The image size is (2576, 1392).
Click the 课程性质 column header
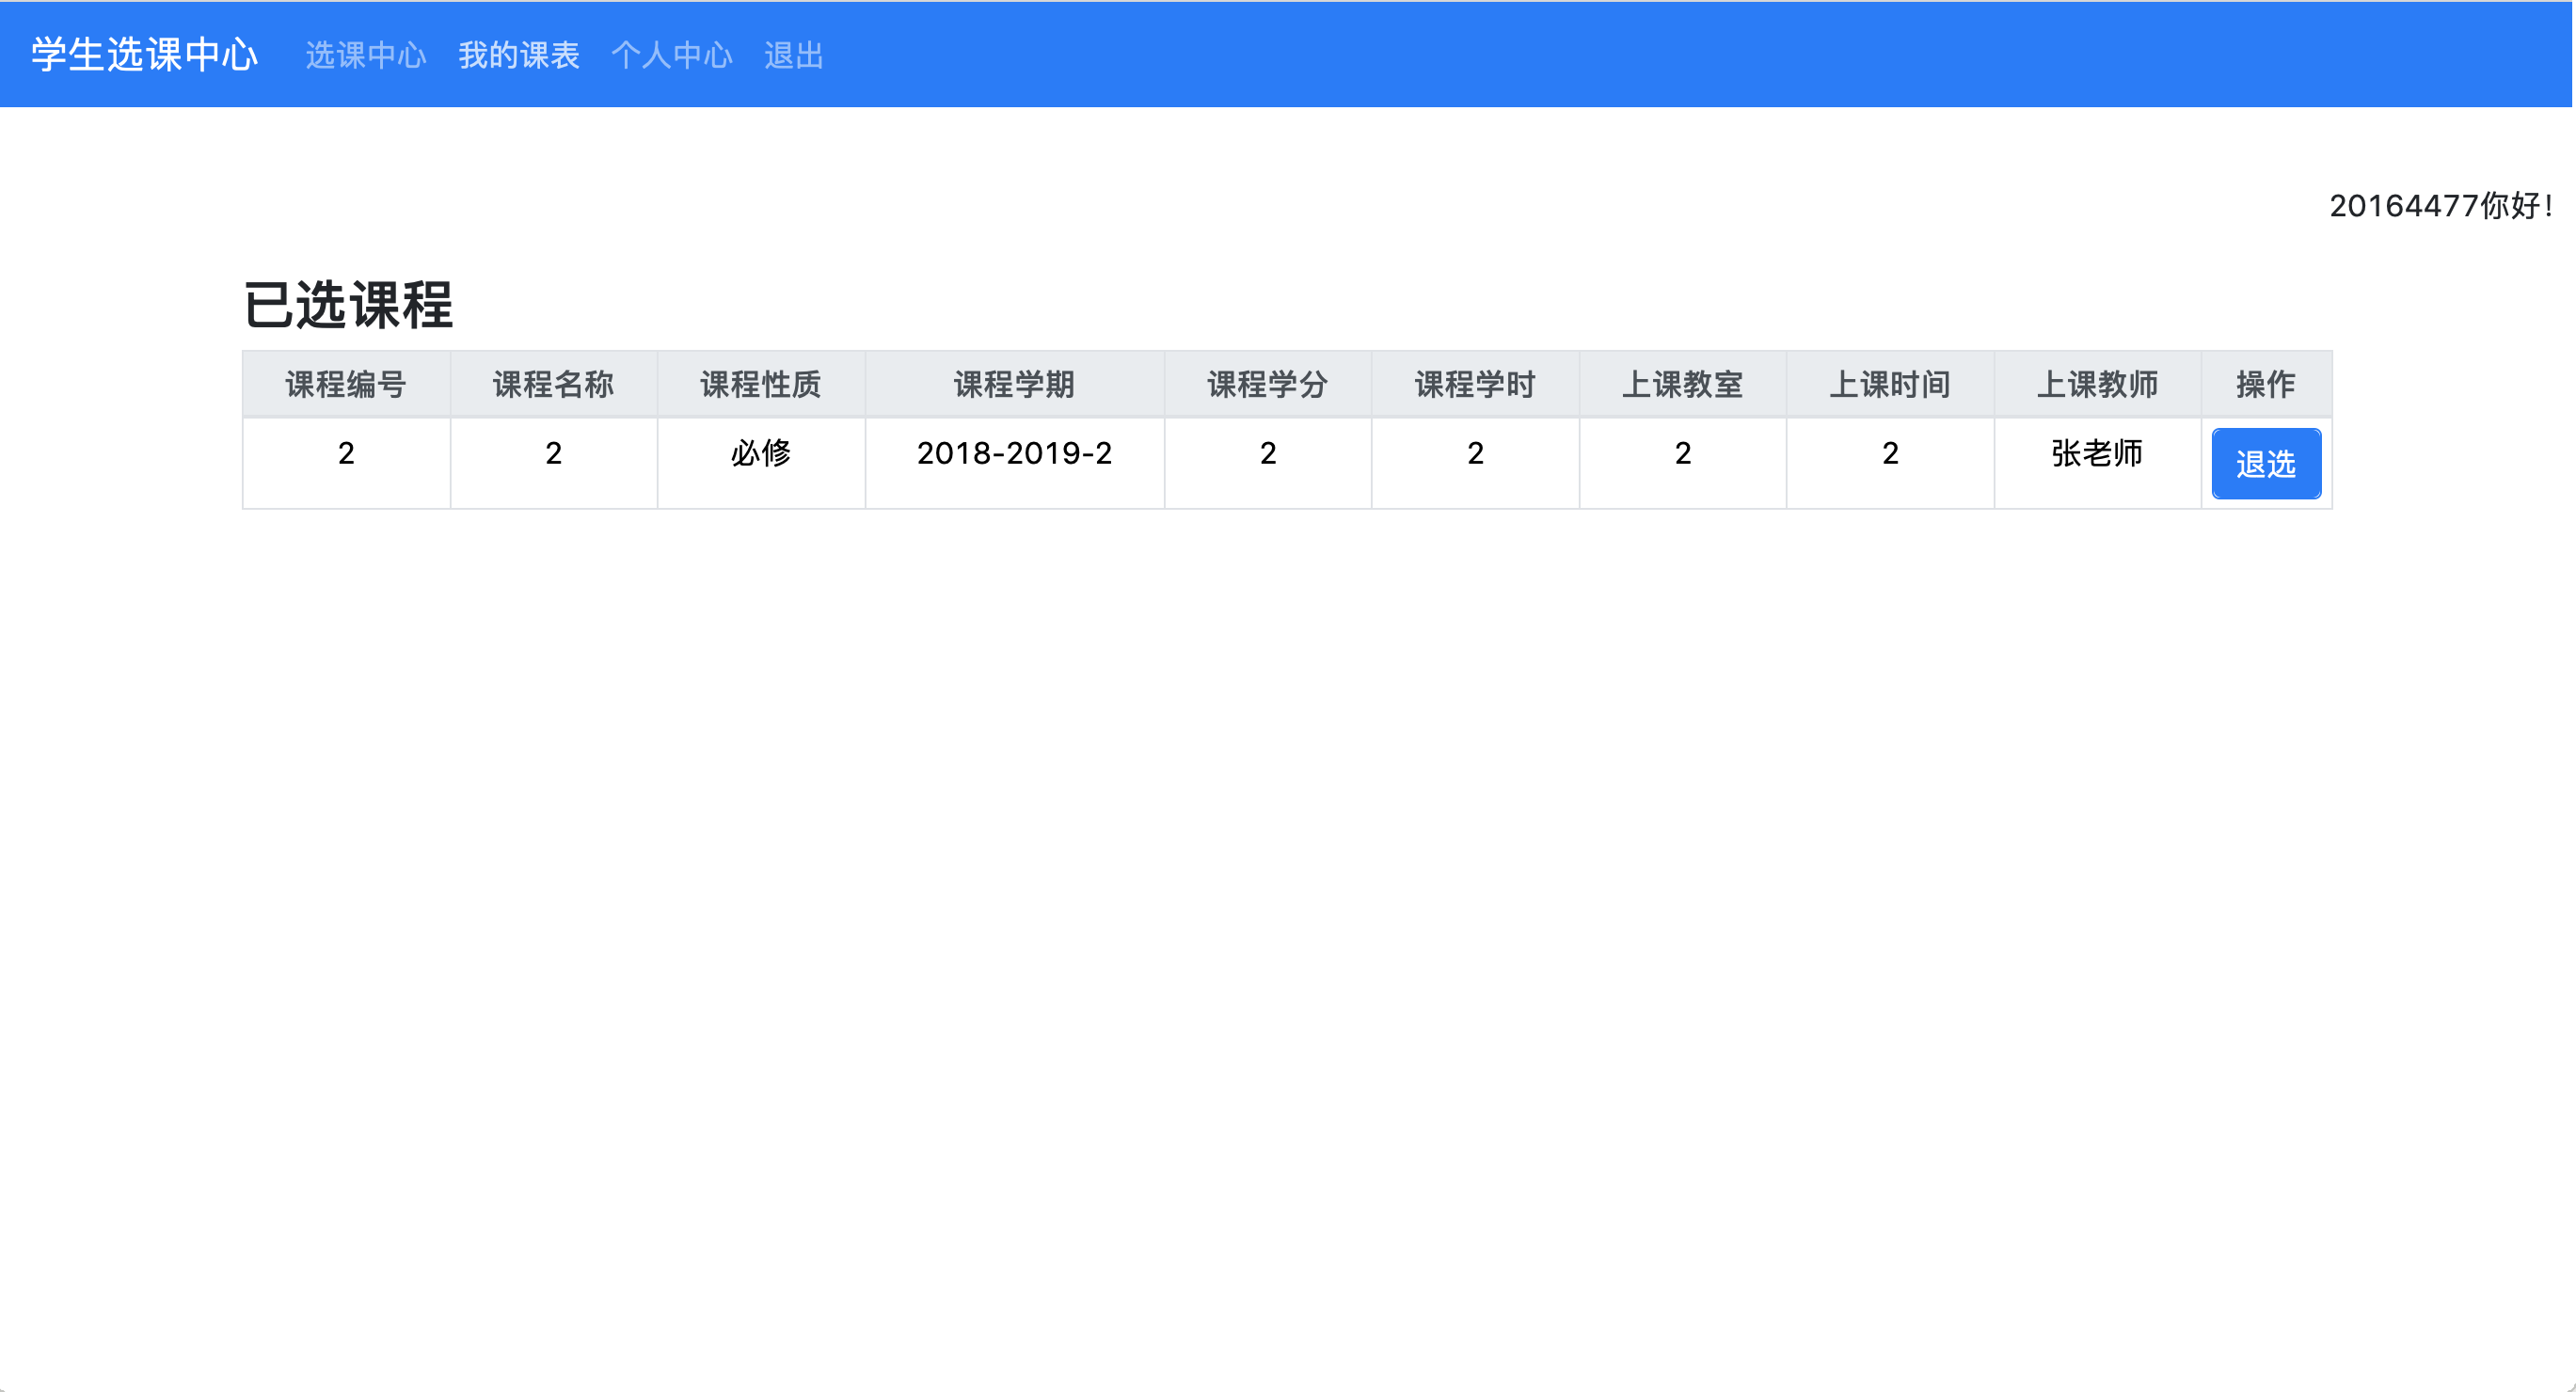(760, 384)
